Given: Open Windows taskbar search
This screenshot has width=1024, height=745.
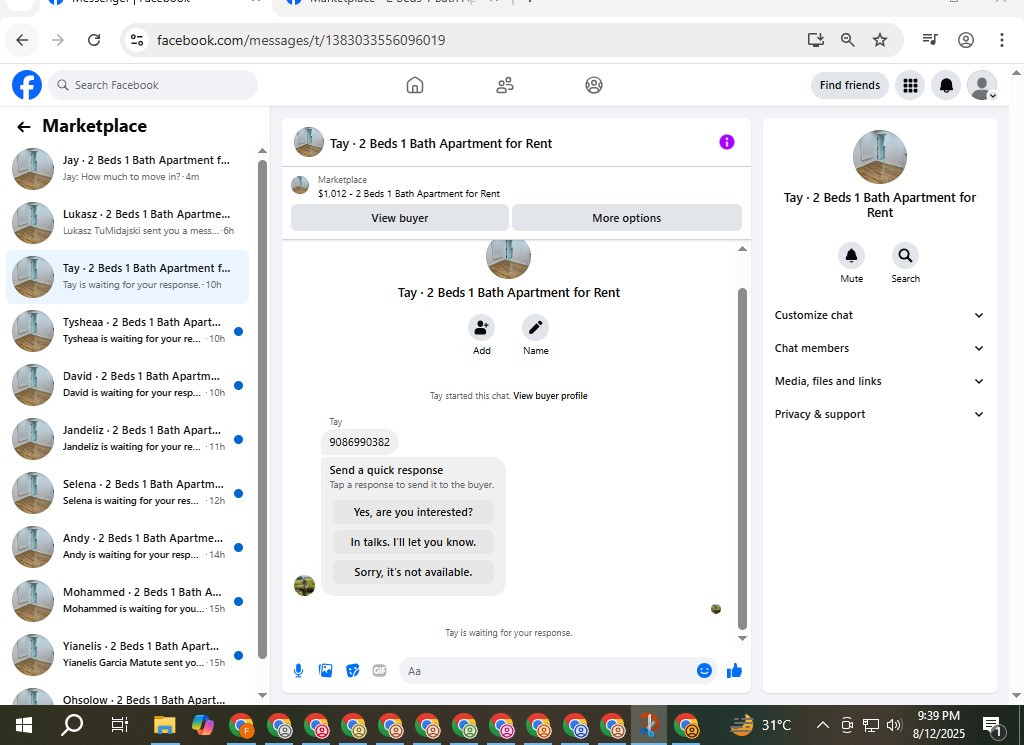Looking at the screenshot, I should point(72,725).
